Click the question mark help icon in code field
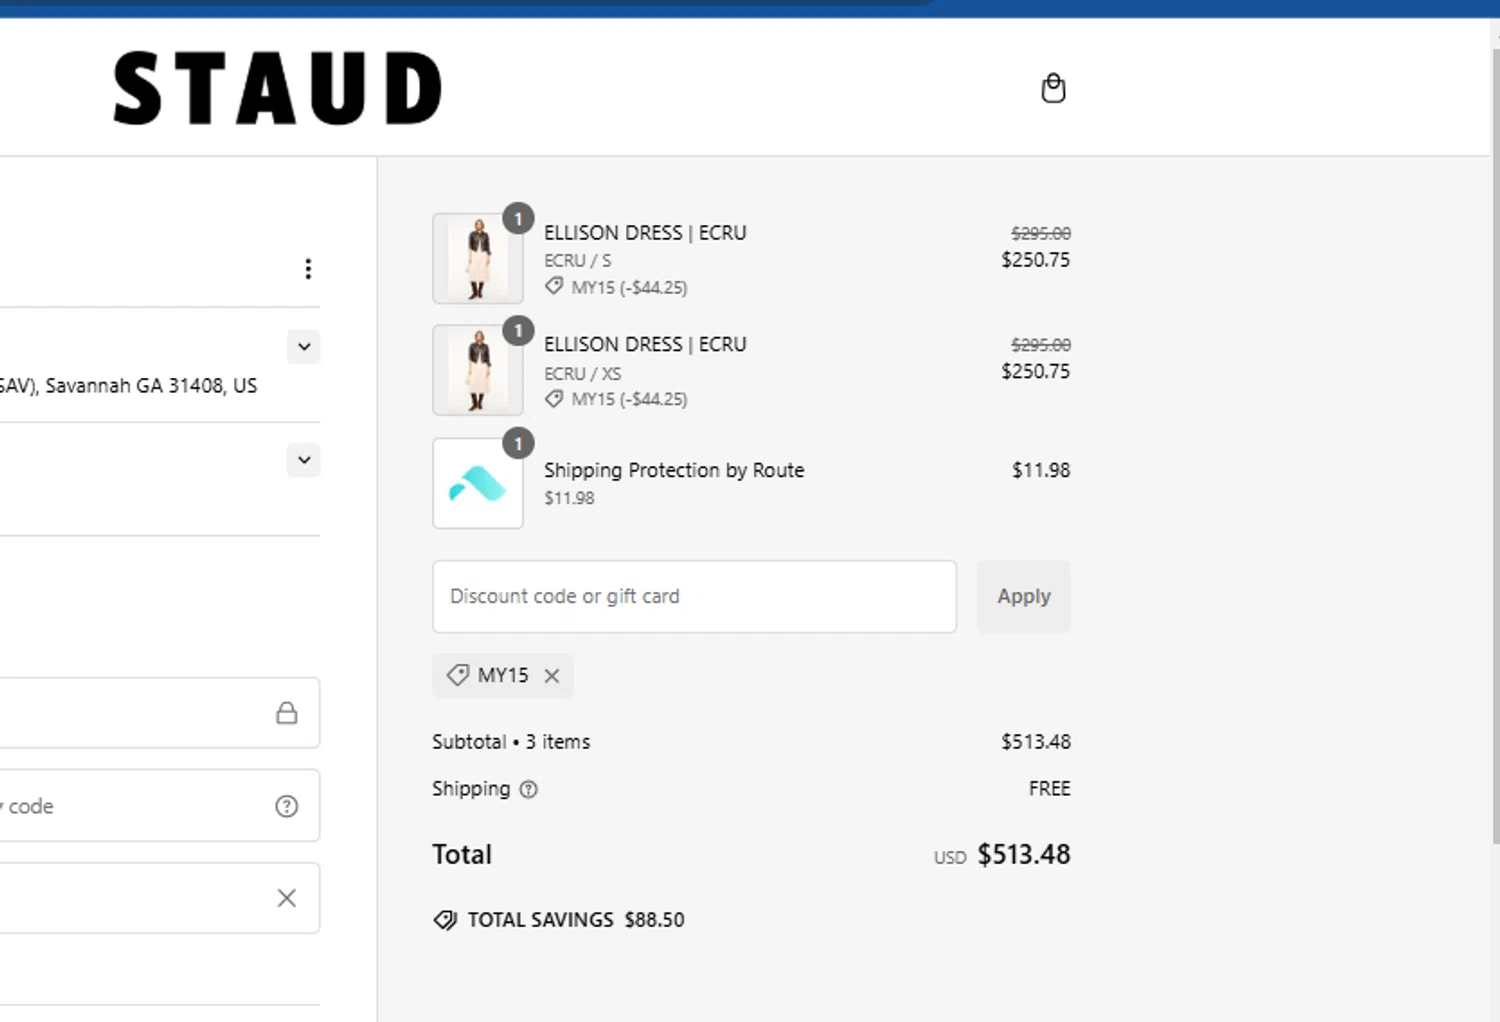 coord(287,806)
